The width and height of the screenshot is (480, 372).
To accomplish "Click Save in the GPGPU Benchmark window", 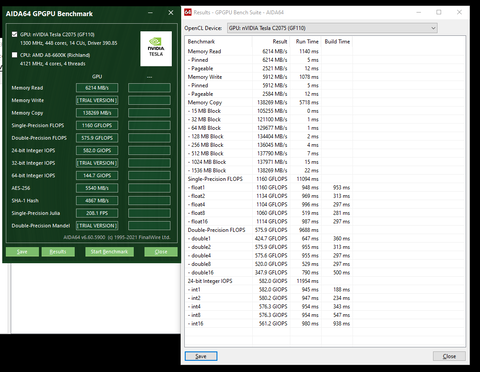I will pos(22,252).
